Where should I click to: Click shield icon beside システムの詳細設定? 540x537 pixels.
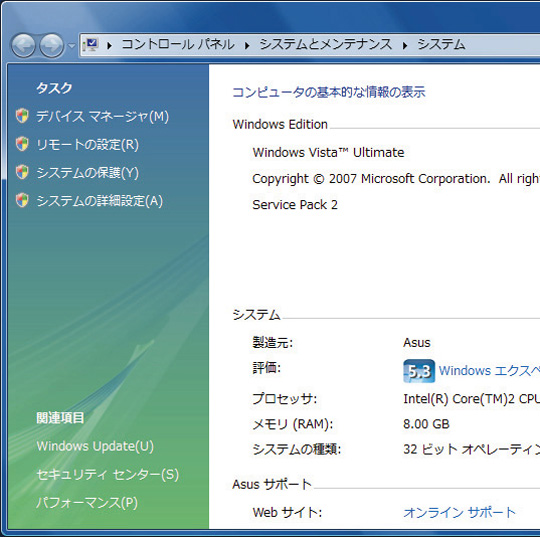pyautogui.click(x=22, y=200)
